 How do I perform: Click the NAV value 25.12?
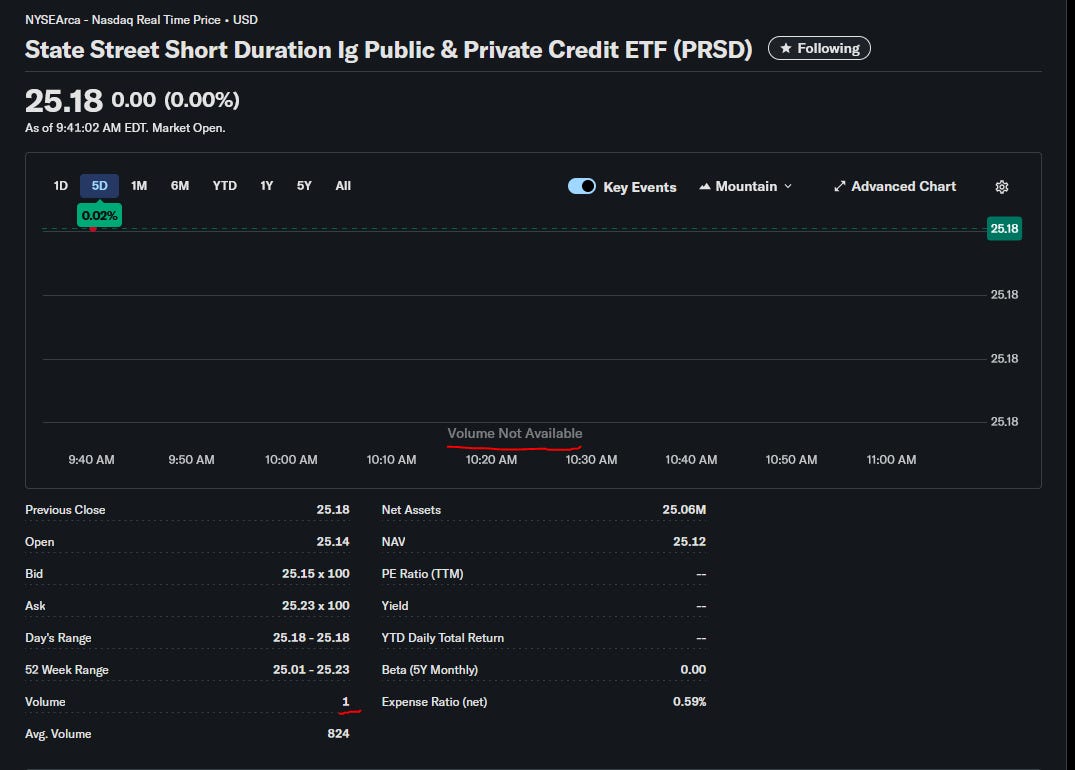689,542
